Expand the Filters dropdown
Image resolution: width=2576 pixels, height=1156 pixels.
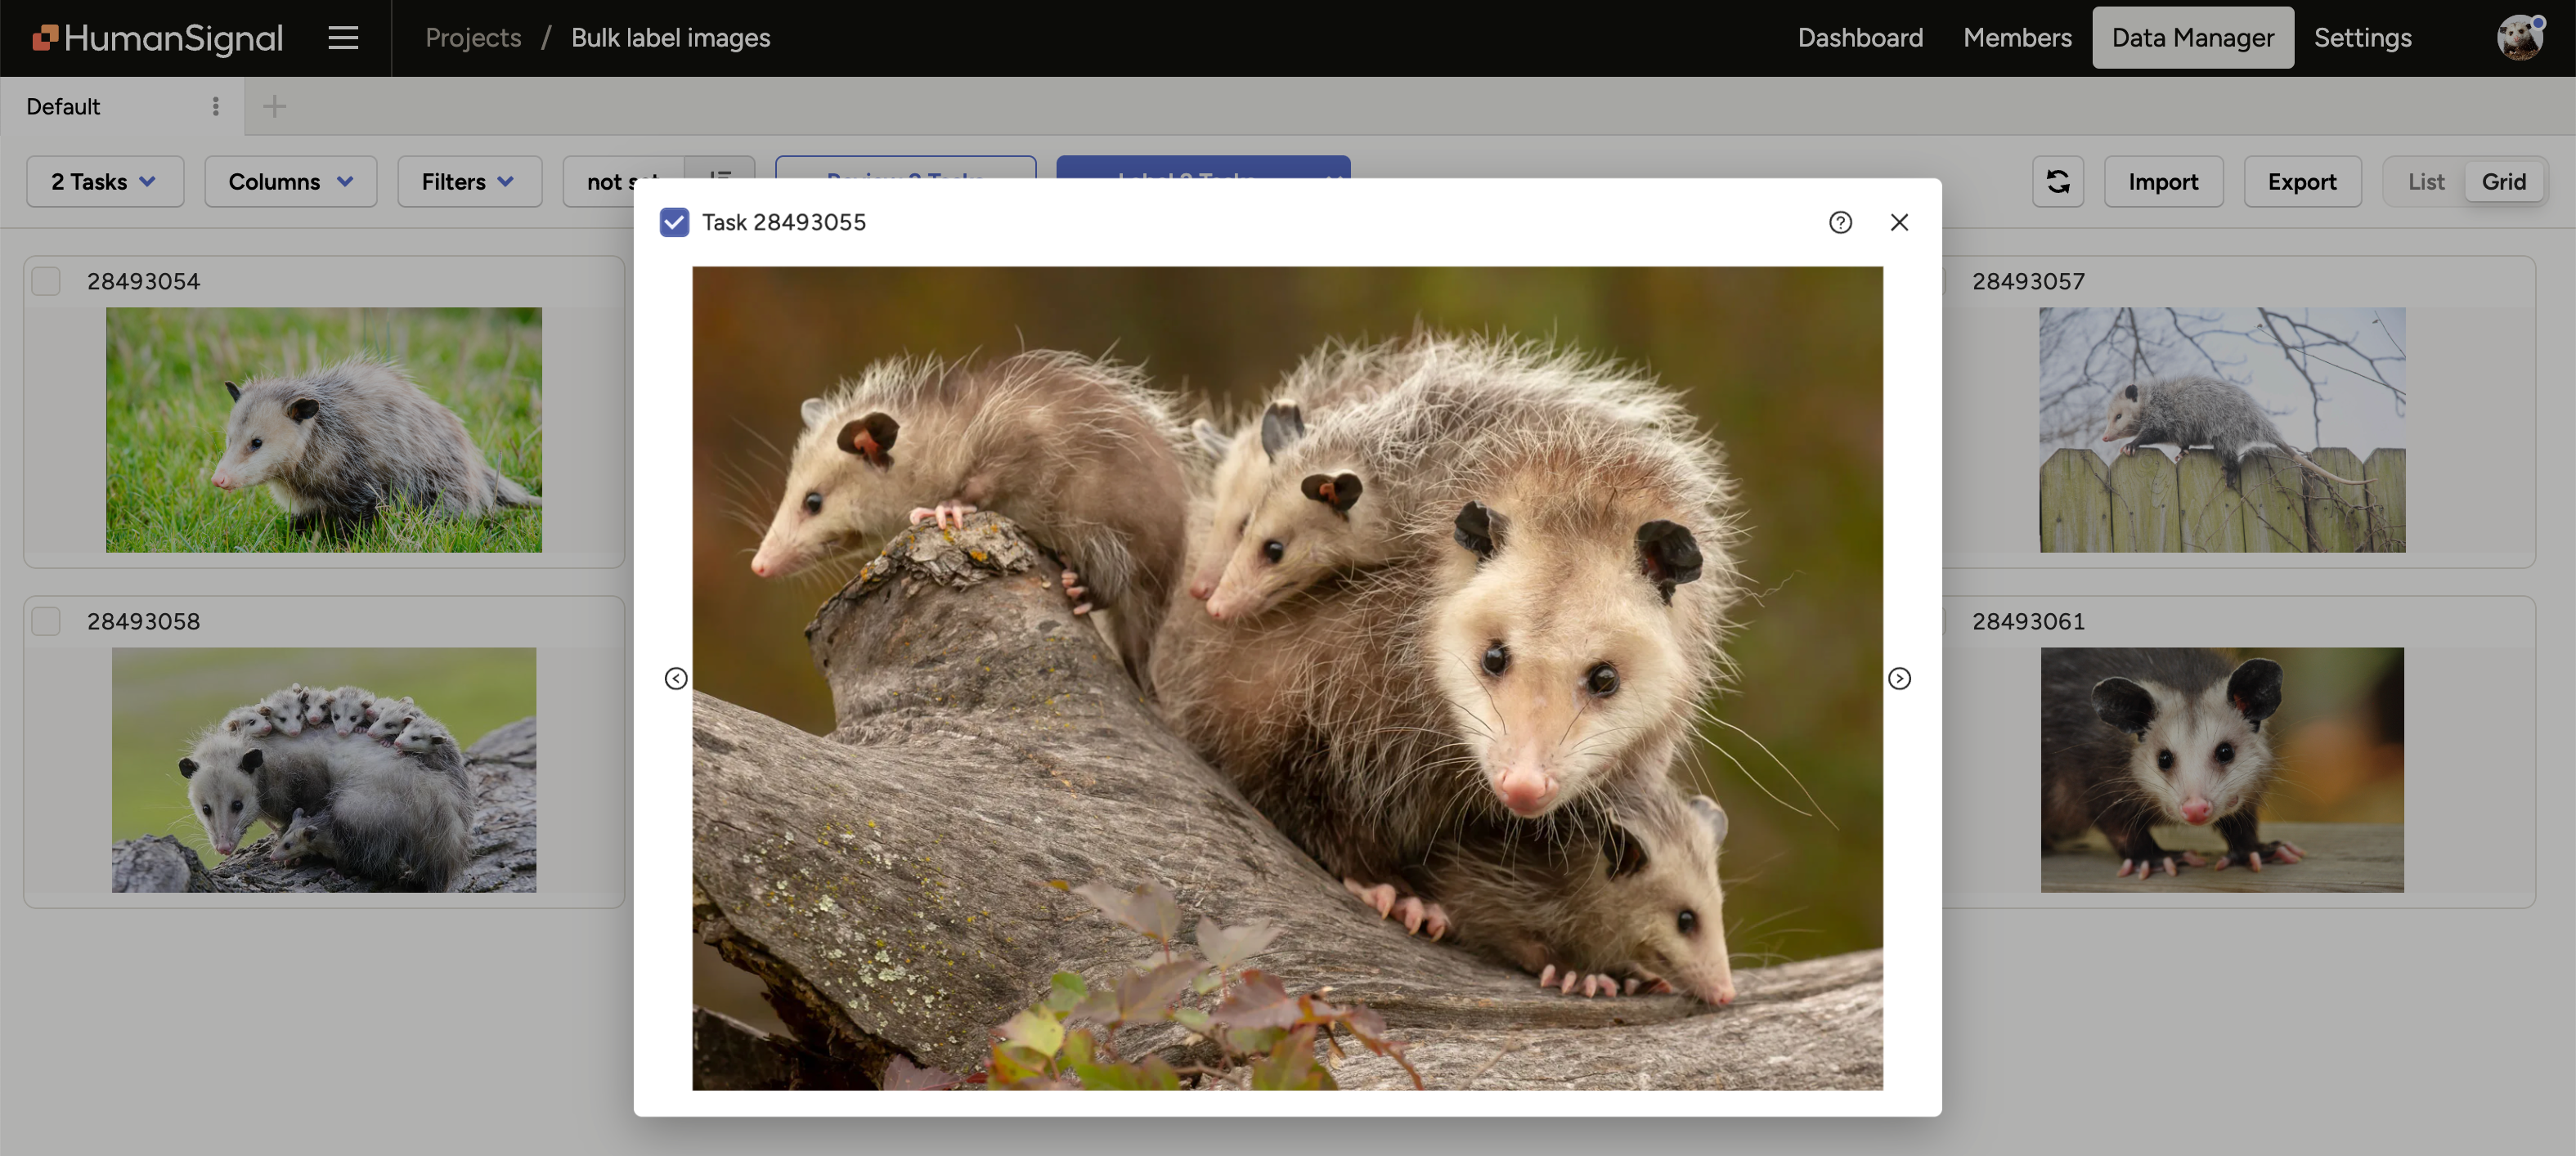468,181
